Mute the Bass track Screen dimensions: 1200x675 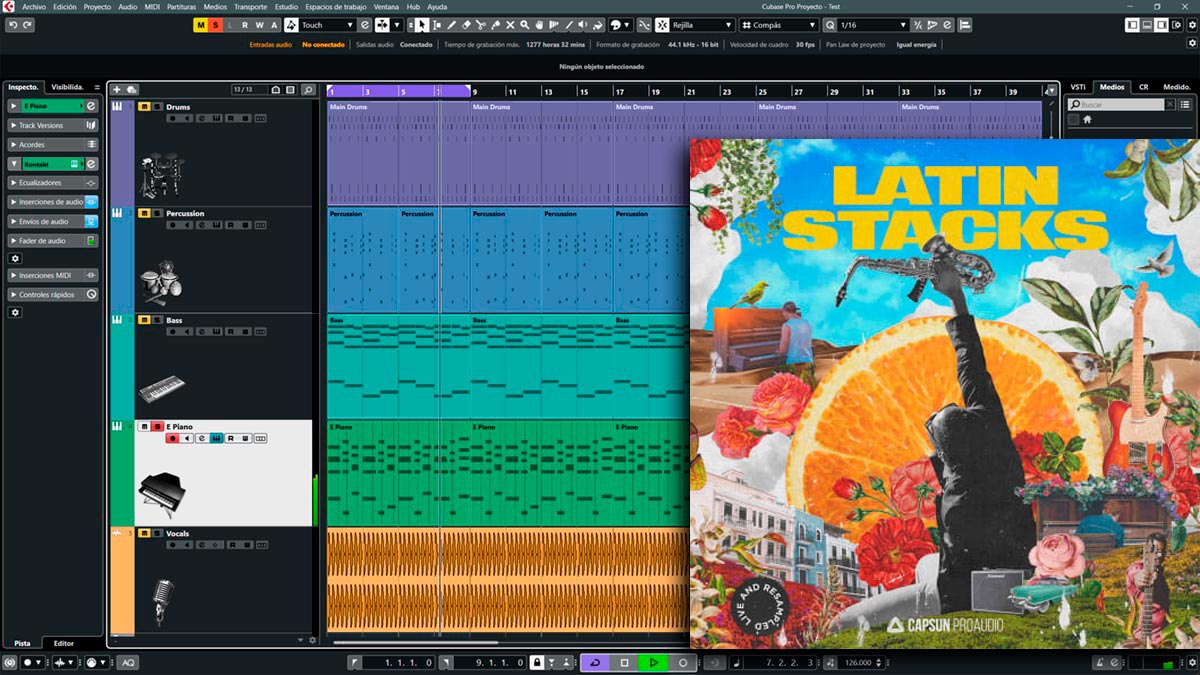[144, 320]
